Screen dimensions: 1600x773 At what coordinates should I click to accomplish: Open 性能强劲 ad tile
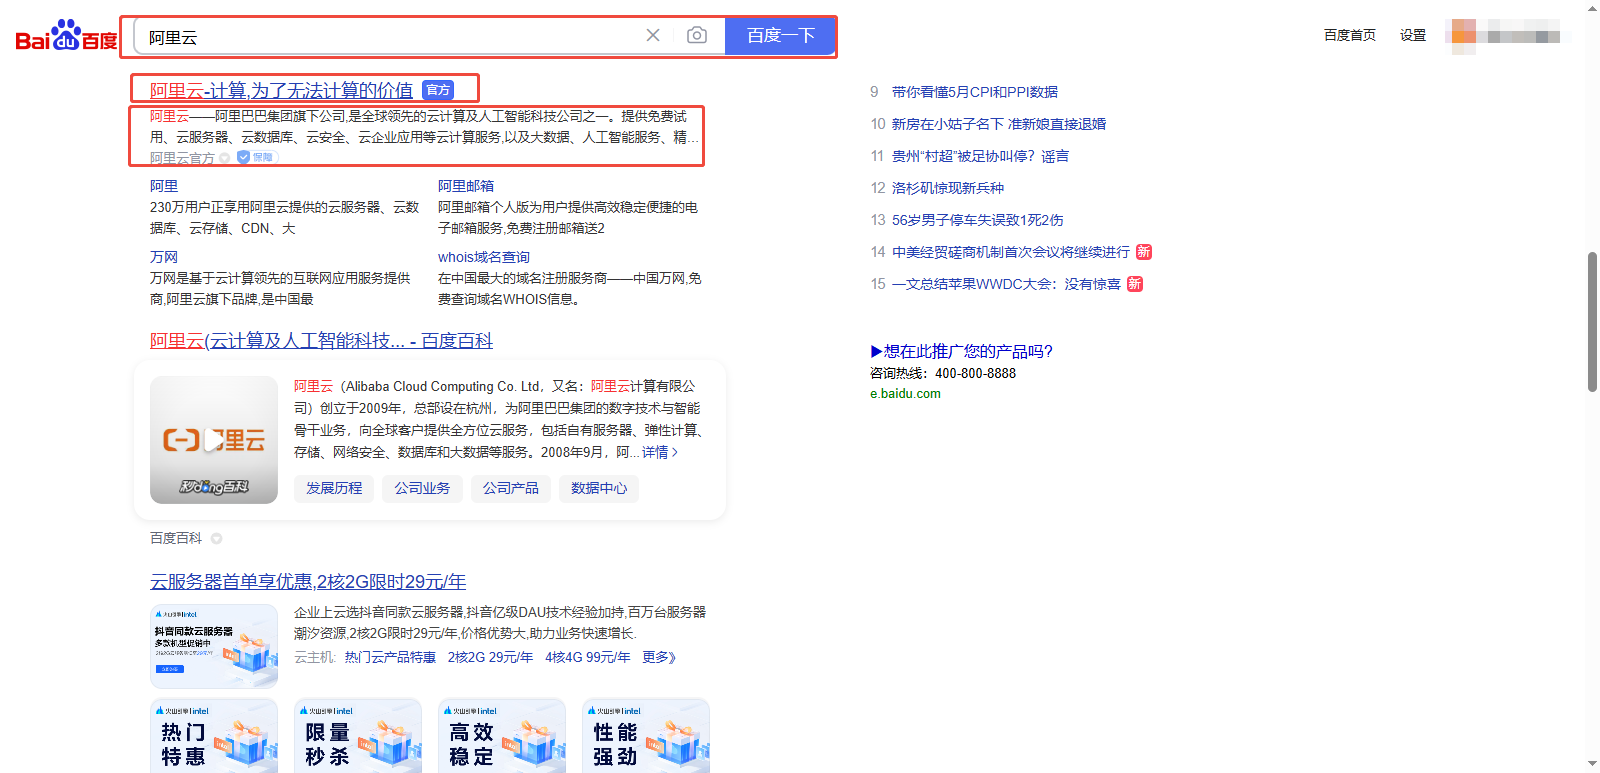[x=646, y=736]
